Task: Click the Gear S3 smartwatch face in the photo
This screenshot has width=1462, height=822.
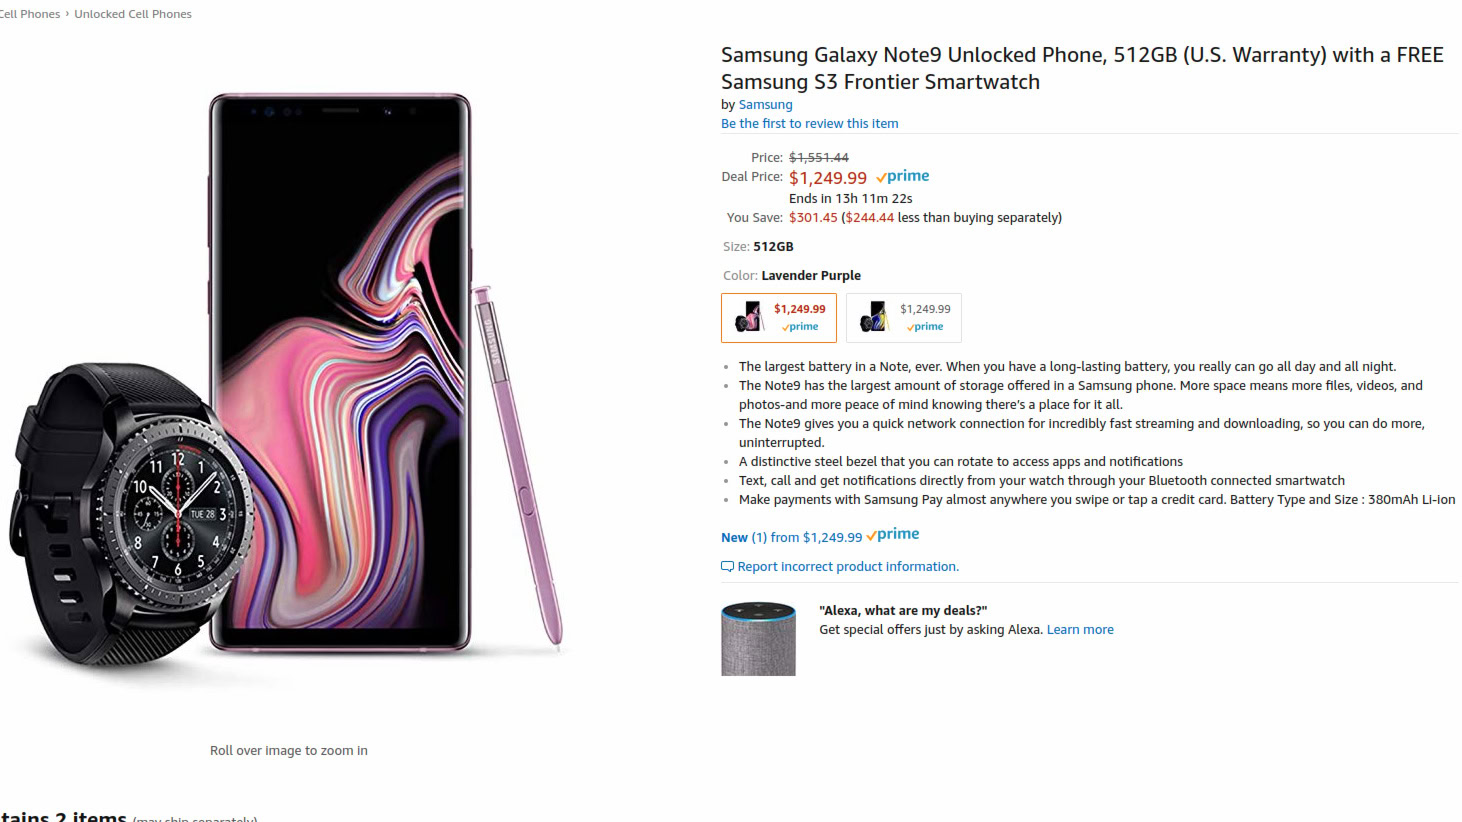Action: (x=177, y=510)
